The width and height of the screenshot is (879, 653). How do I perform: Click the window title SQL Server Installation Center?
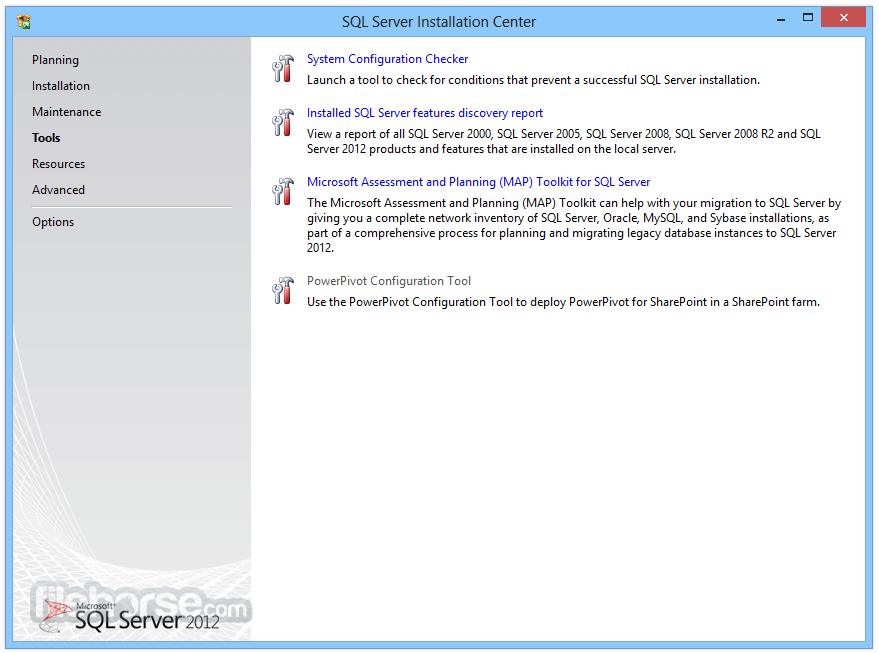point(439,22)
